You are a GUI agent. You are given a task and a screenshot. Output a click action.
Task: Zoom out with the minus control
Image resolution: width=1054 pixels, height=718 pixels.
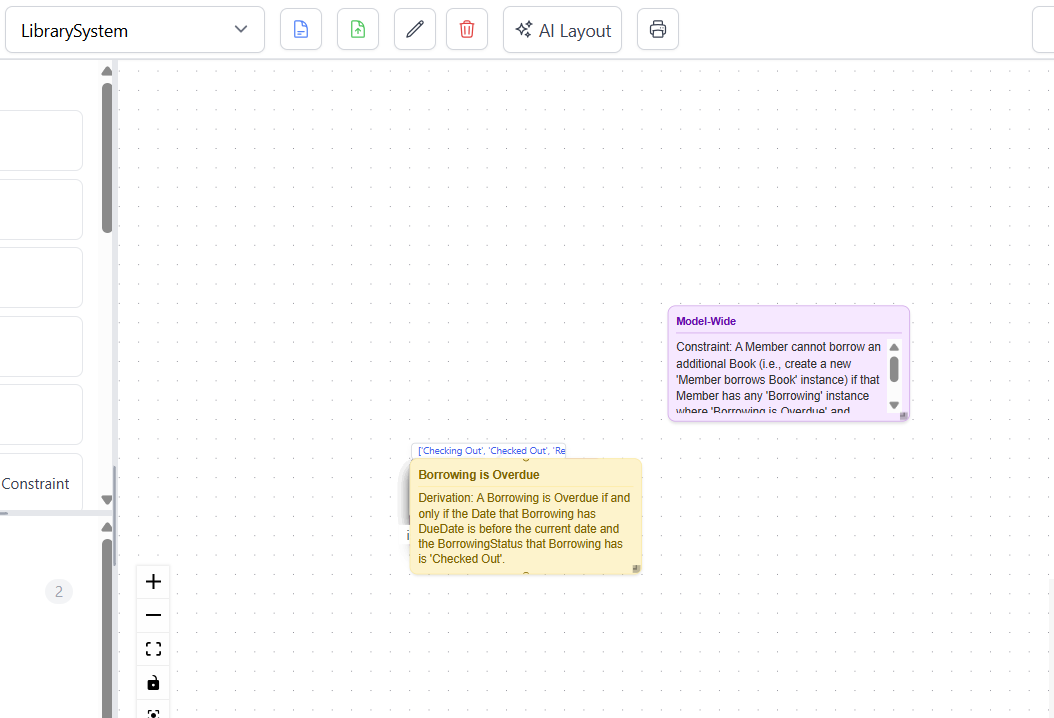coord(153,616)
